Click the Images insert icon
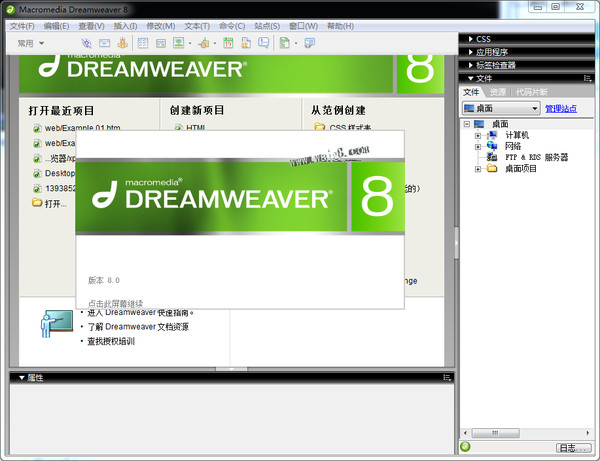 pyautogui.click(x=179, y=43)
